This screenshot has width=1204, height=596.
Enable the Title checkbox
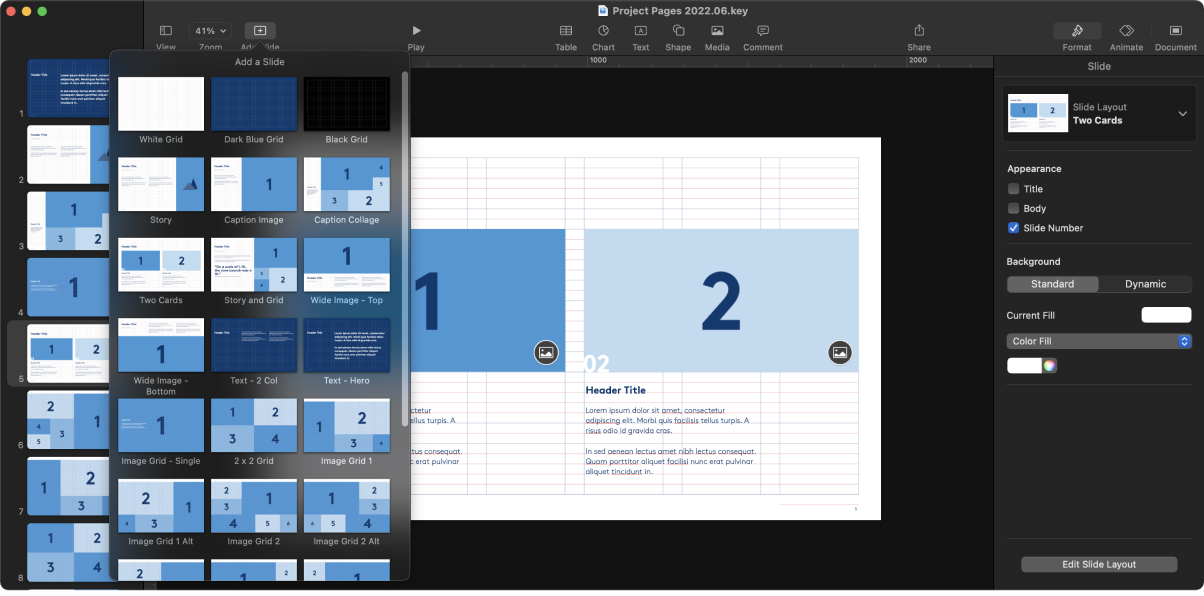1013,188
